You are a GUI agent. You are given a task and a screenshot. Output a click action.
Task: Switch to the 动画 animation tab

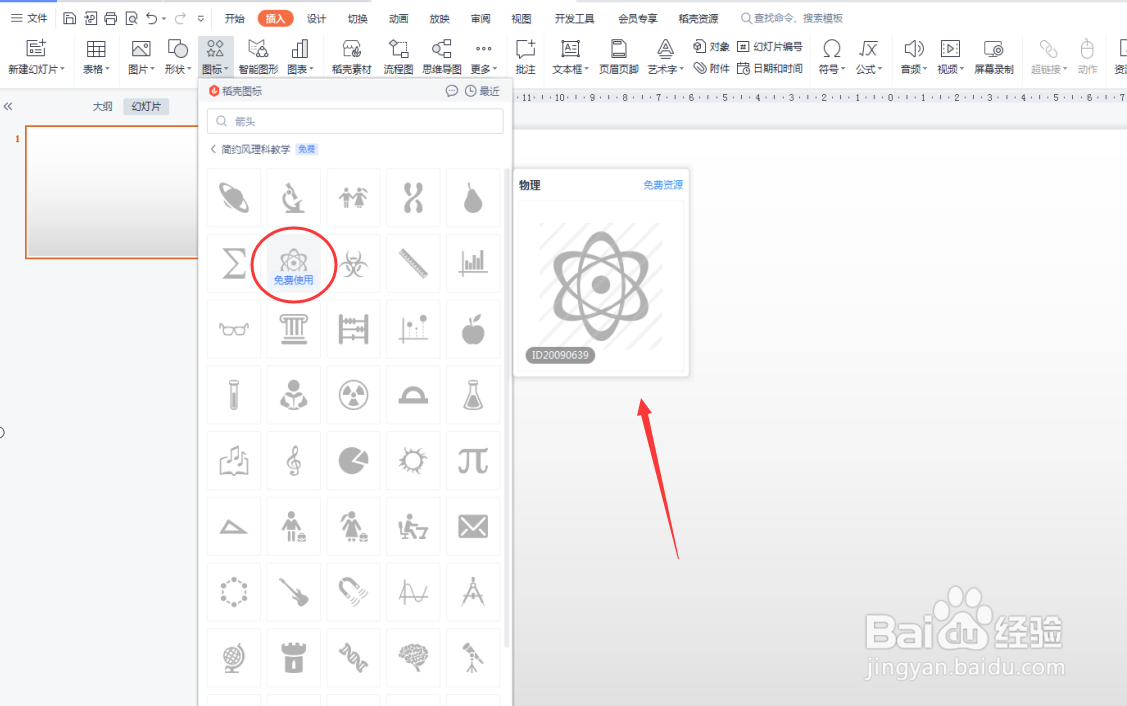tap(398, 19)
